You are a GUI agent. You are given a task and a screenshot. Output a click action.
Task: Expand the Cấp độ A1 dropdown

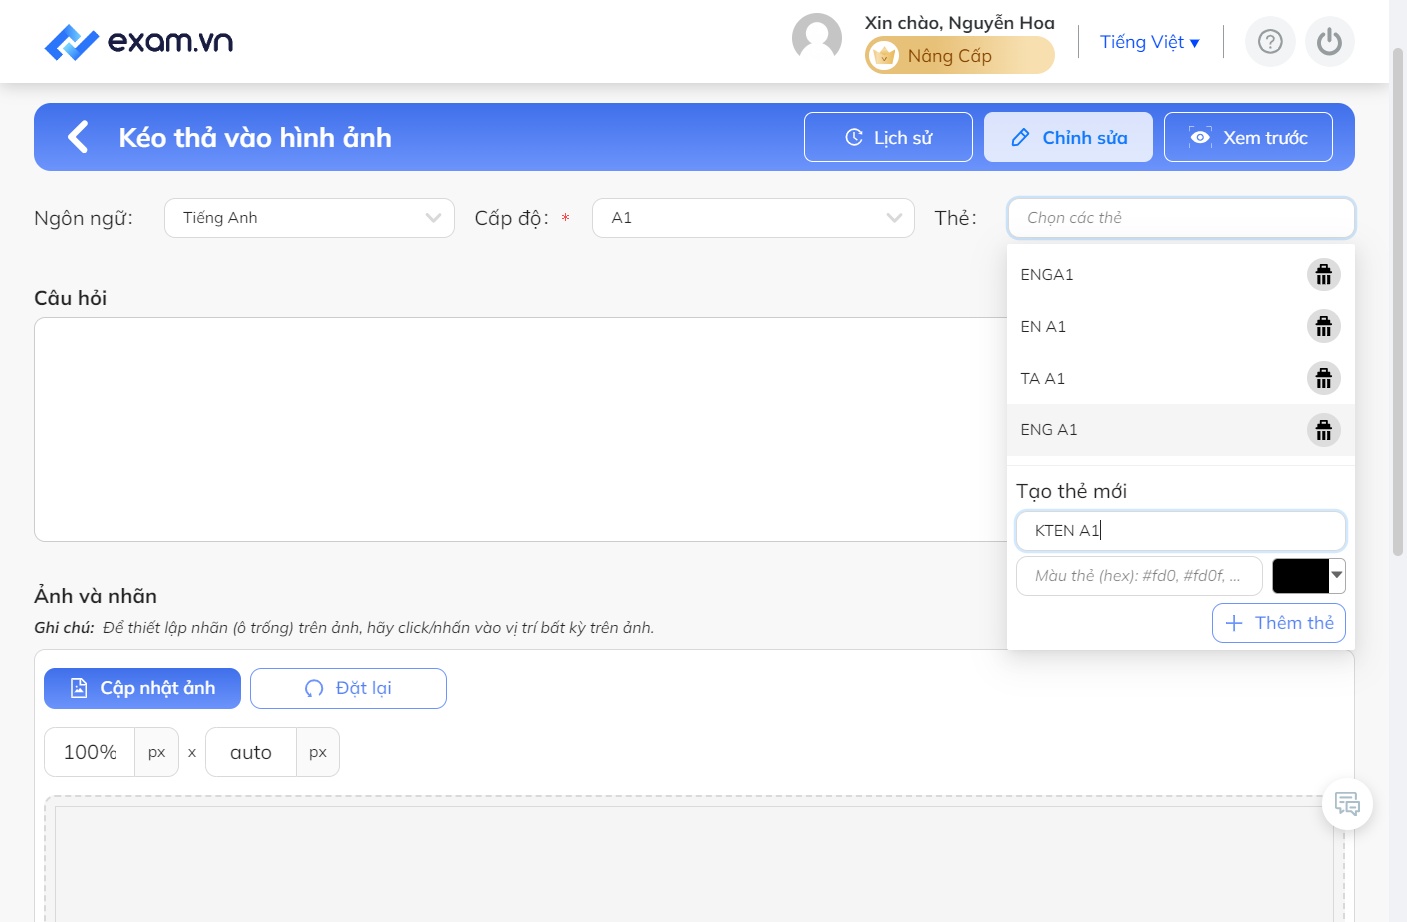[x=753, y=218]
